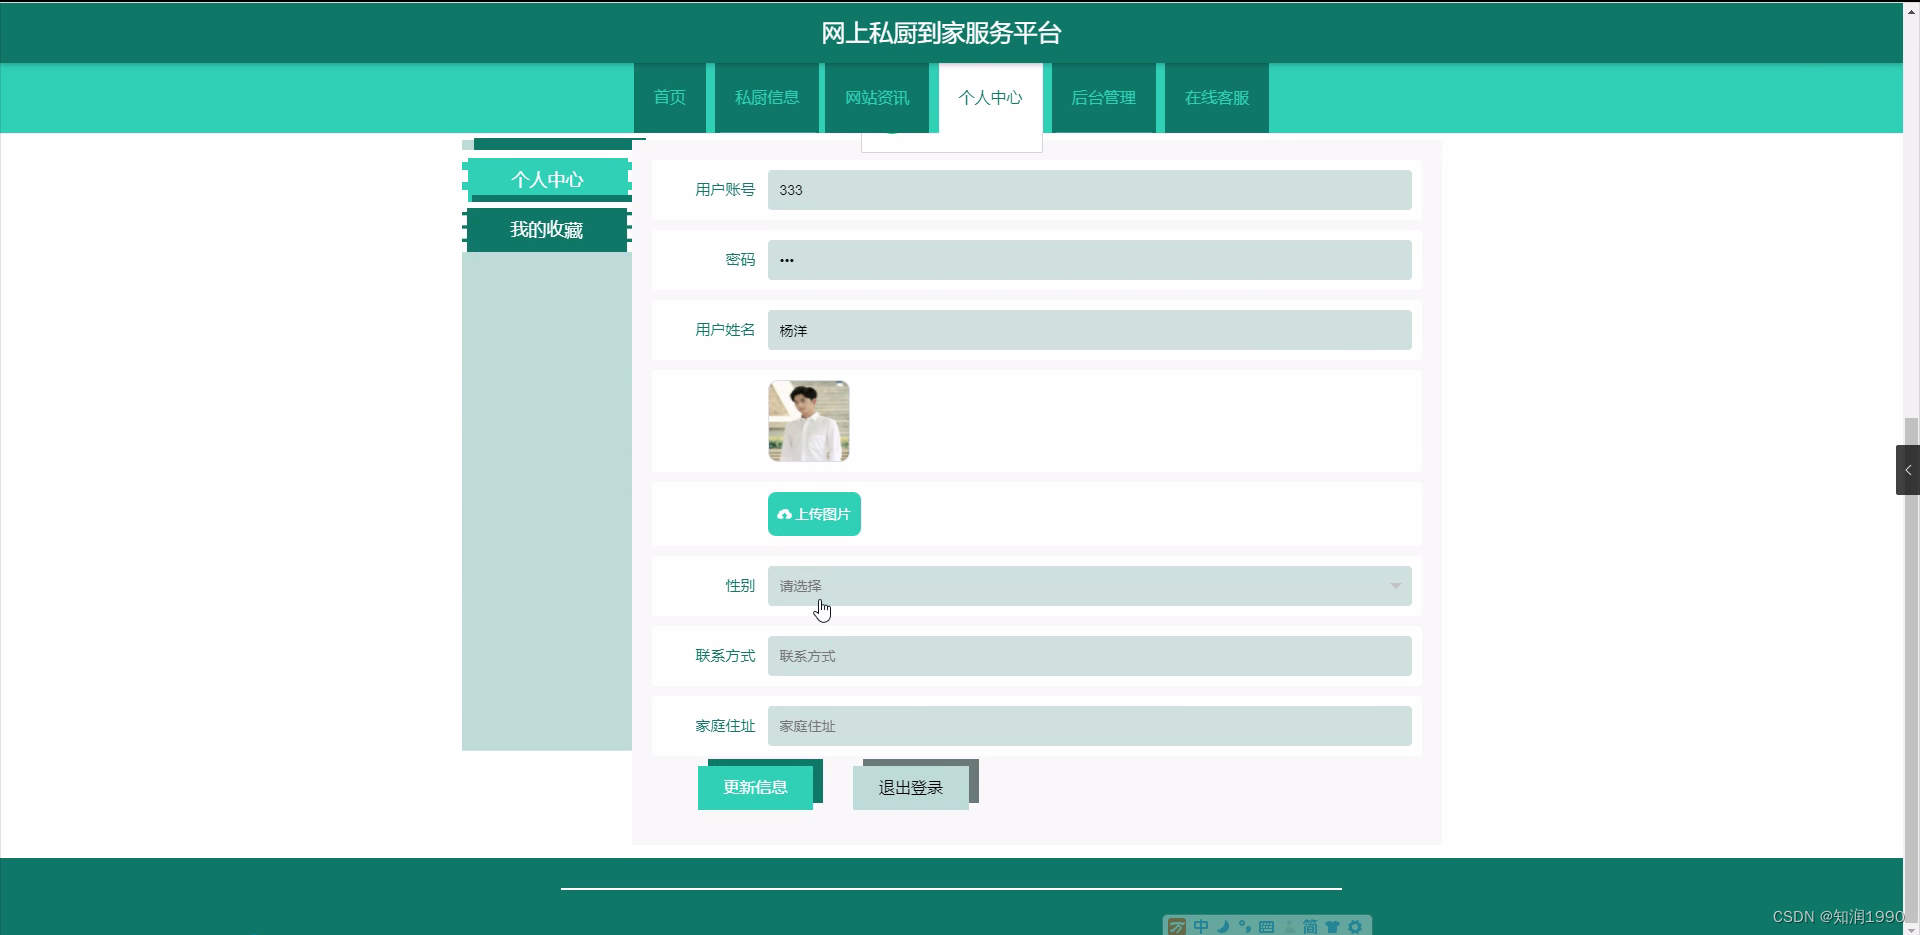Switch to the 个人中心 navigation tab

tap(990, 97)
